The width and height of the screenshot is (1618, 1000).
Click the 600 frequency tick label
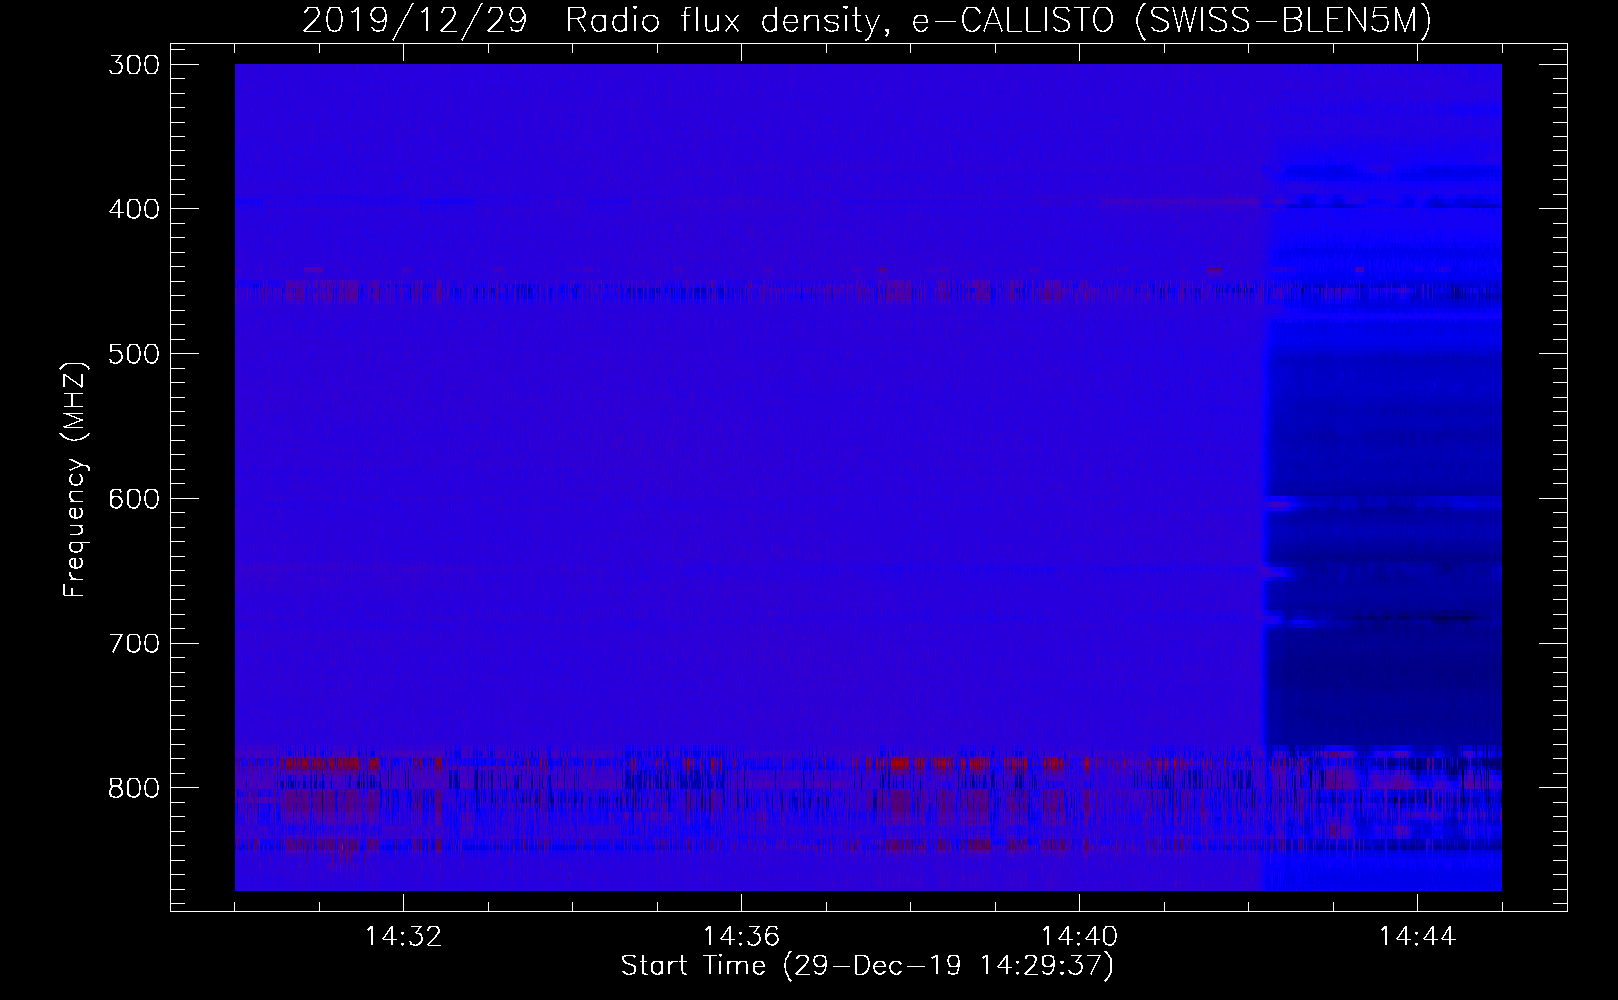tap(132, 499)
